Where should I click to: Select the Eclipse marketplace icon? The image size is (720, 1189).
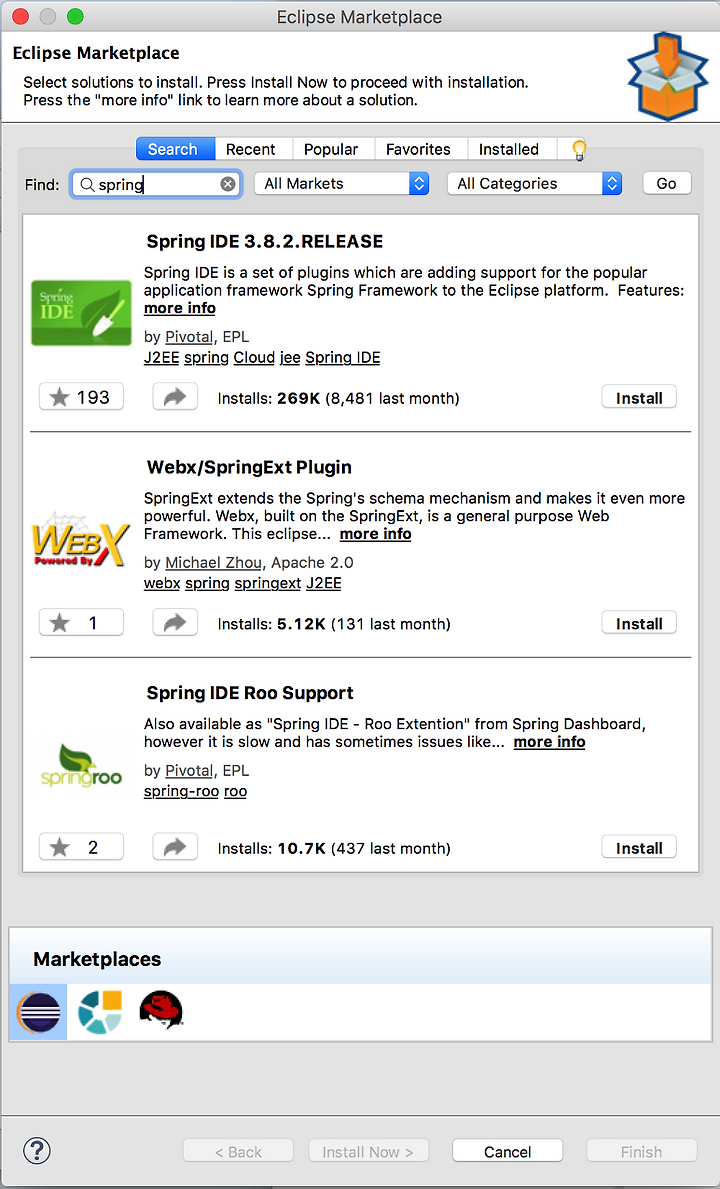pos(38,1012)
